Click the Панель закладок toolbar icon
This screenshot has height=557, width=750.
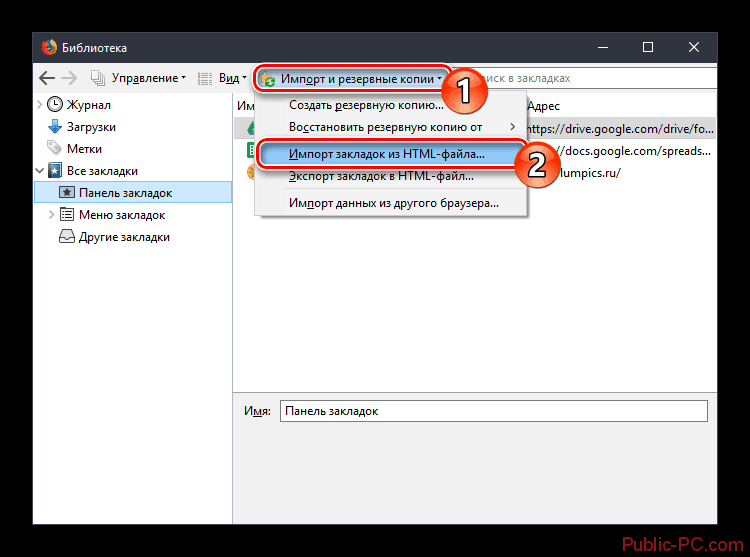(66, 192)
